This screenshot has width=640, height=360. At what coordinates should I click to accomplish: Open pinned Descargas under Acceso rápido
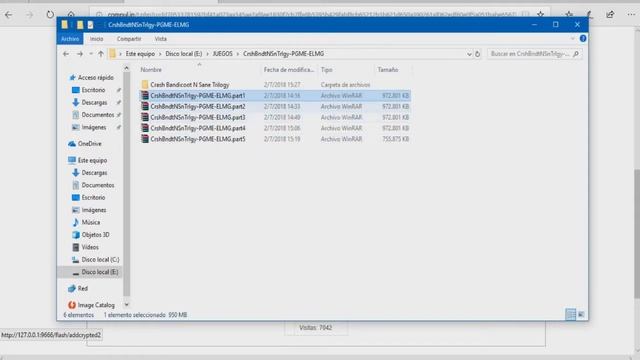tap(94, 102)
